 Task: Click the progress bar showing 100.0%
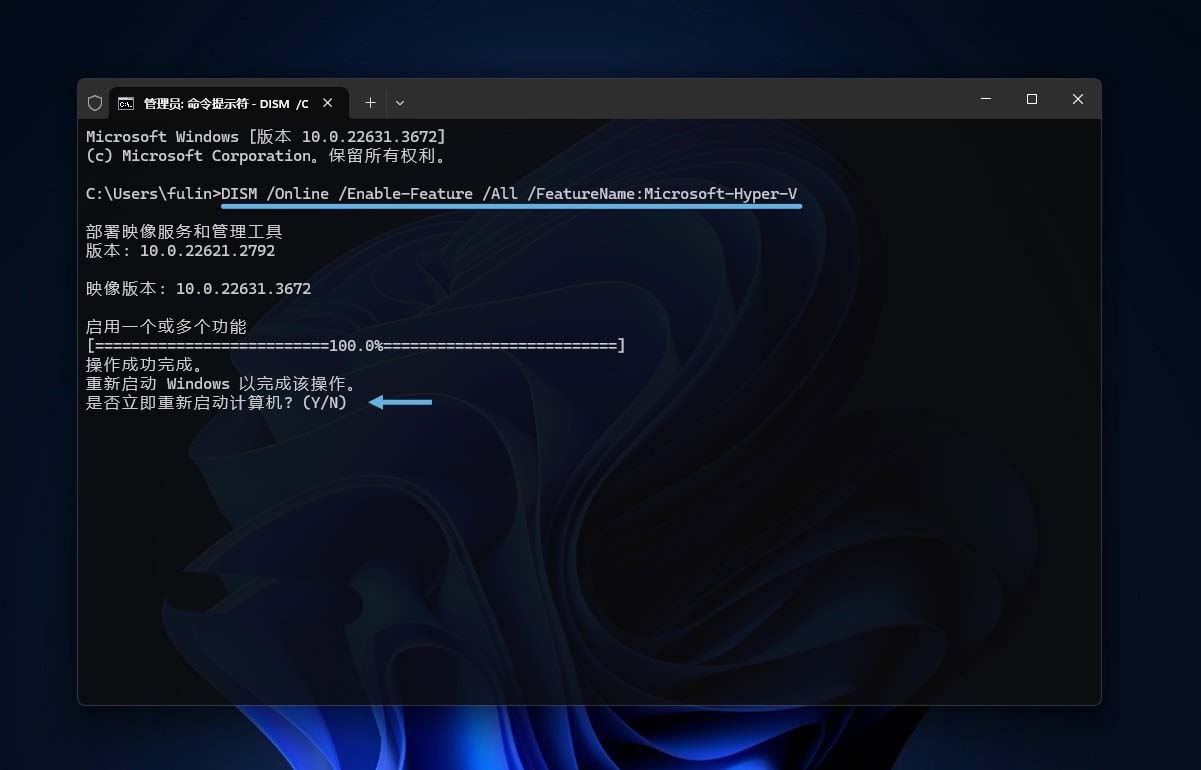point(355,345)
